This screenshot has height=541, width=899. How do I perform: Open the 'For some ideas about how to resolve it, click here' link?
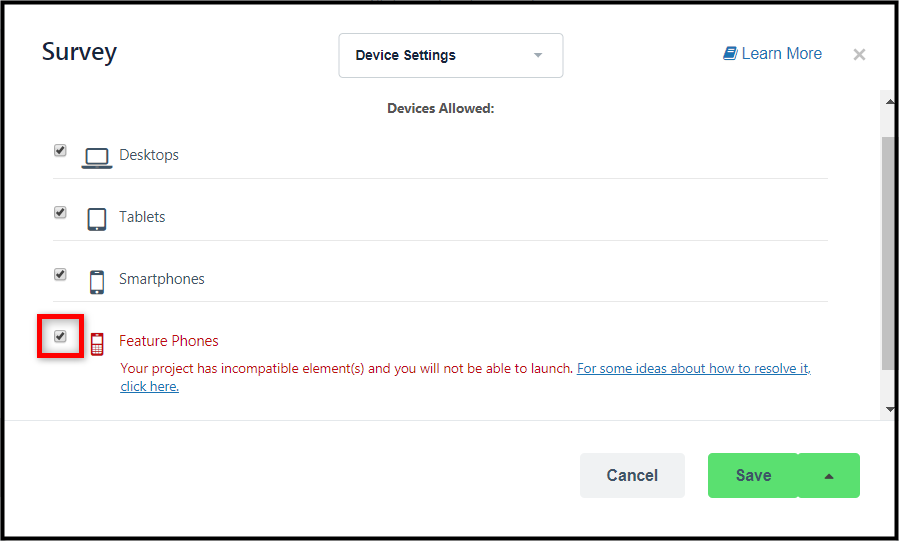(x=693, y=368)
